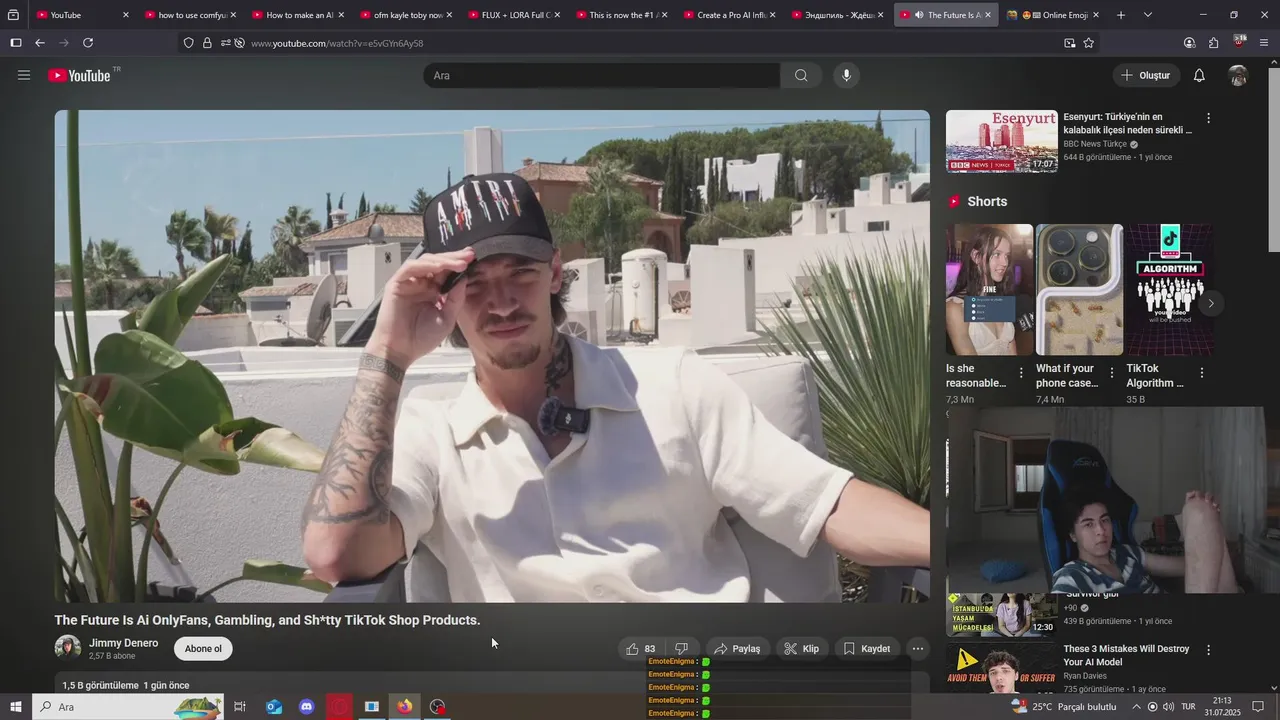This screenshot has height=720, width=1280.
Task: Open a new browser tab
Action: pyautogui.click(x=1121, y=15)
